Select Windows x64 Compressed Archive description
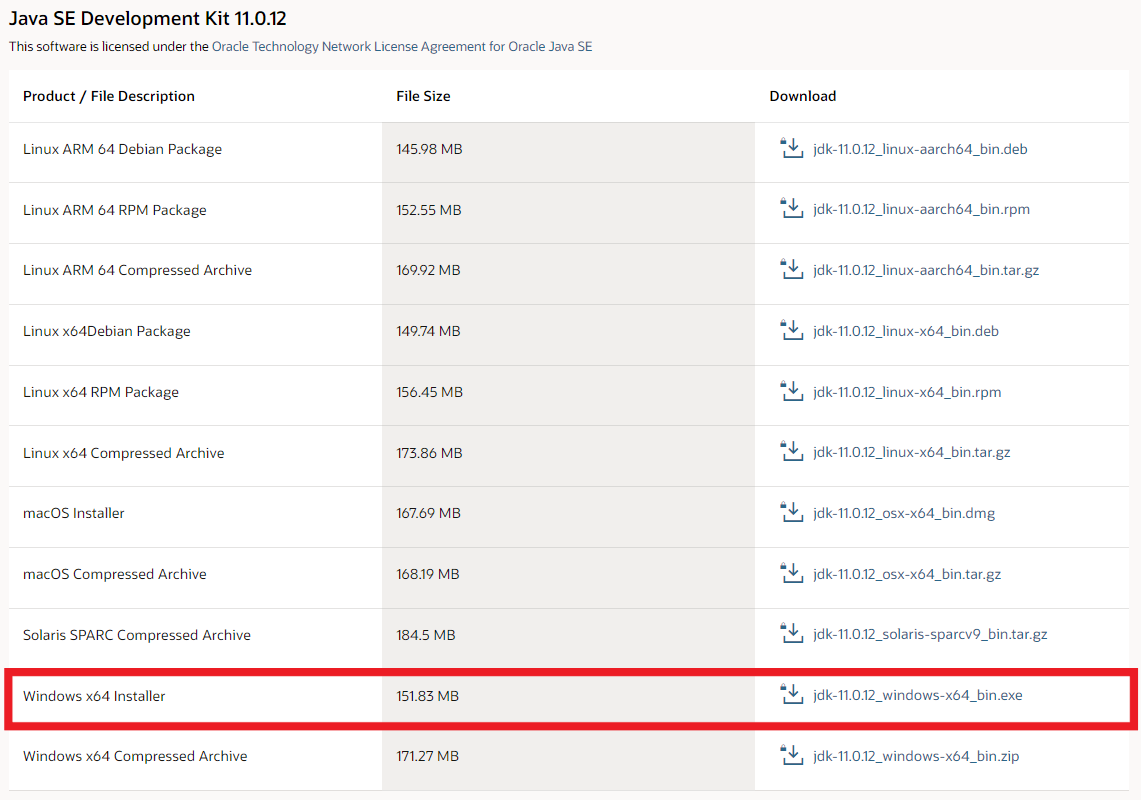Image resolution: width=1141 pixels, height=800 pixels. (x=135, y=756)
